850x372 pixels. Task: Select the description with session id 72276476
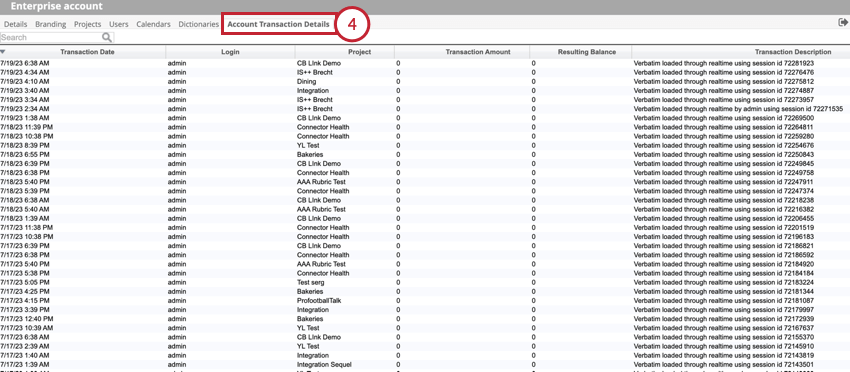pyautogui.click(x=724, y=72)
